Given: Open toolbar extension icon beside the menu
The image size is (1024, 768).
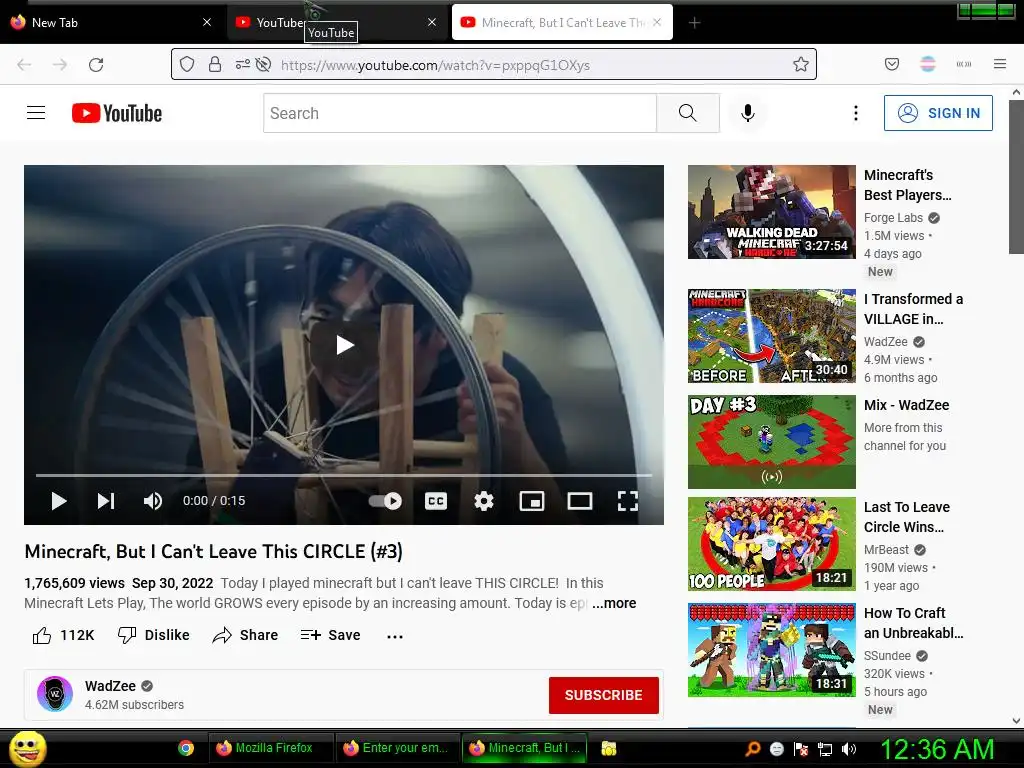Looking at the screenshot, I should [963, 64].
